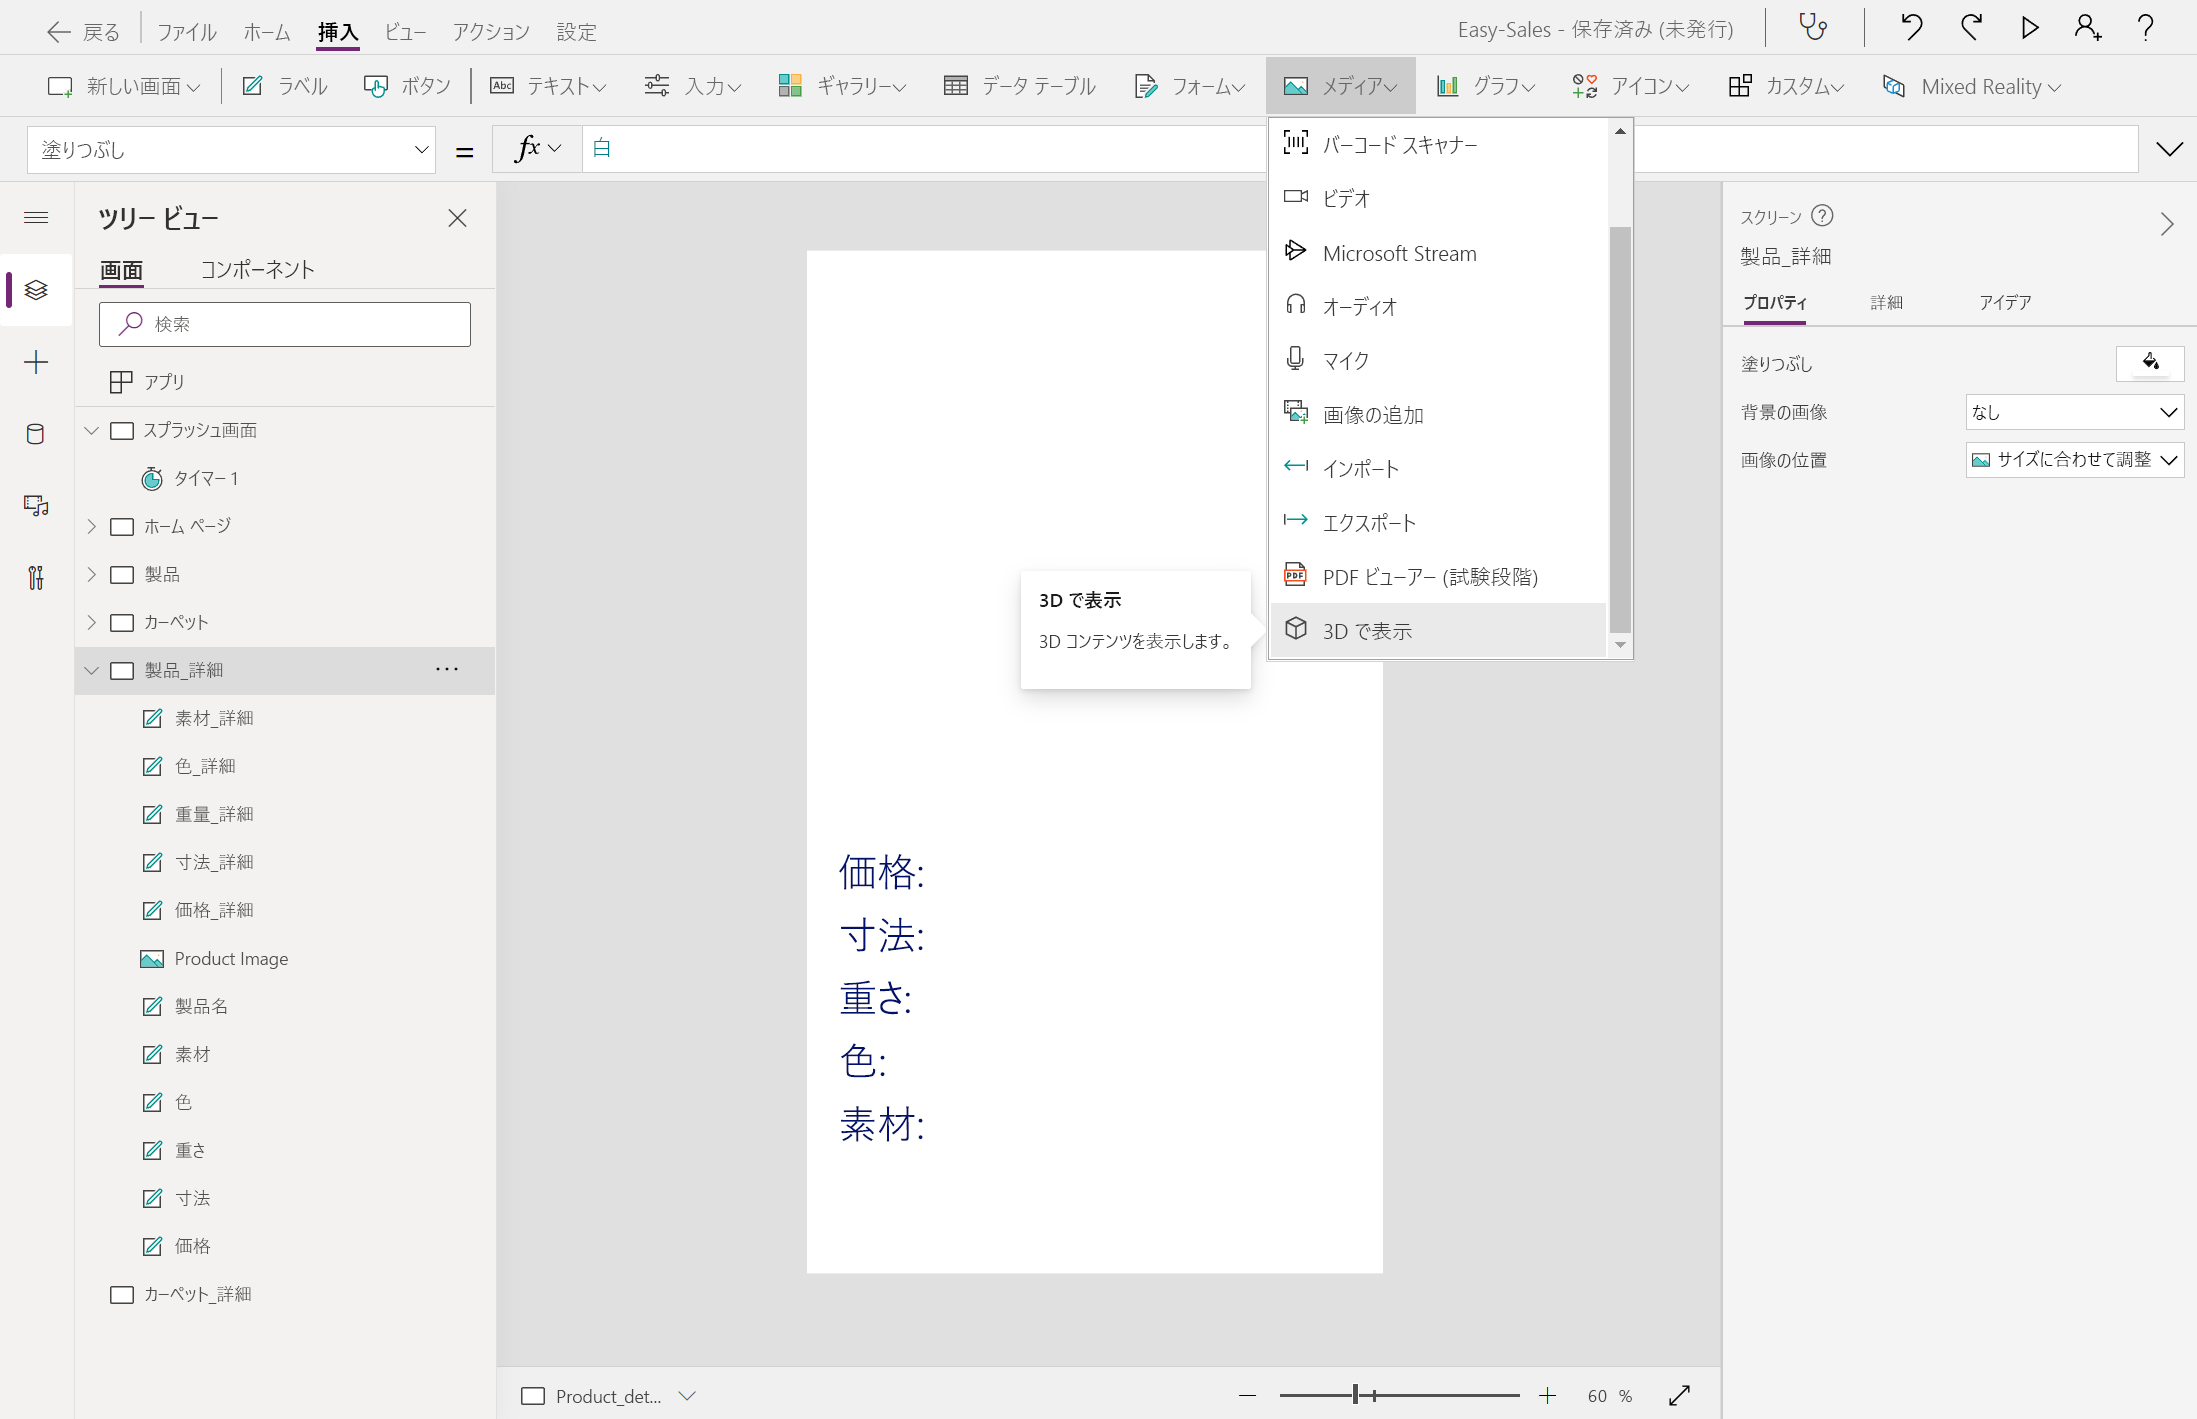
Task: Open the Share user icon
Action: pos(2087,27)
